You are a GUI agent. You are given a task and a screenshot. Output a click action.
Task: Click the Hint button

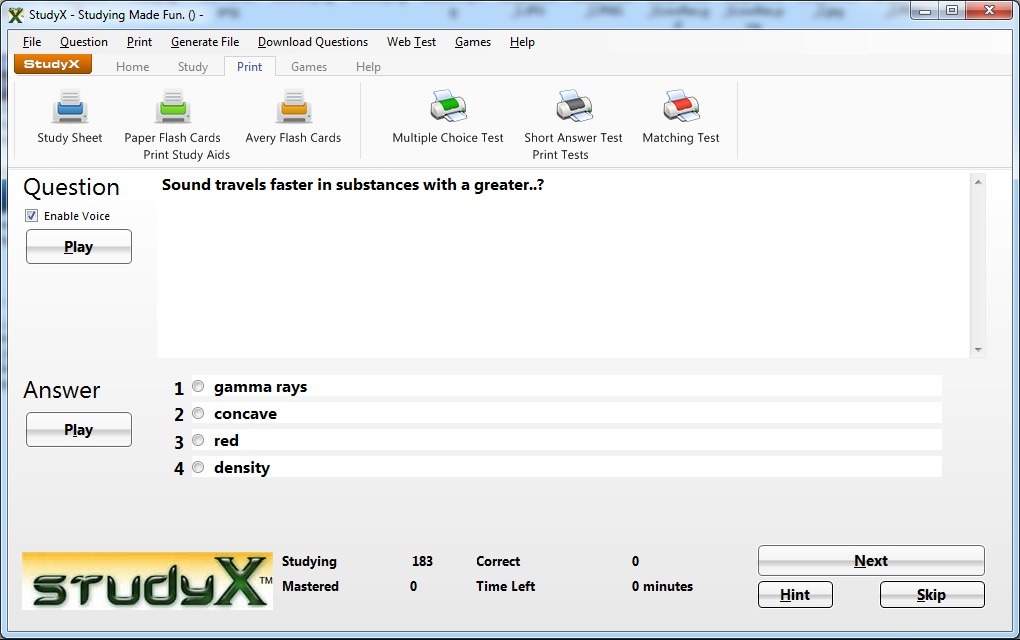(795, 594)
